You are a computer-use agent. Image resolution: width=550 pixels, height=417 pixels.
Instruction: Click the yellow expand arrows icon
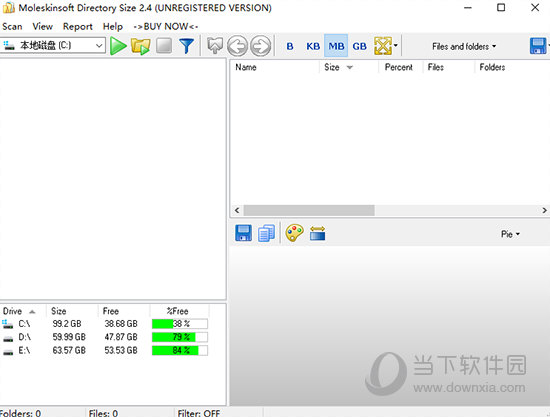383,46
